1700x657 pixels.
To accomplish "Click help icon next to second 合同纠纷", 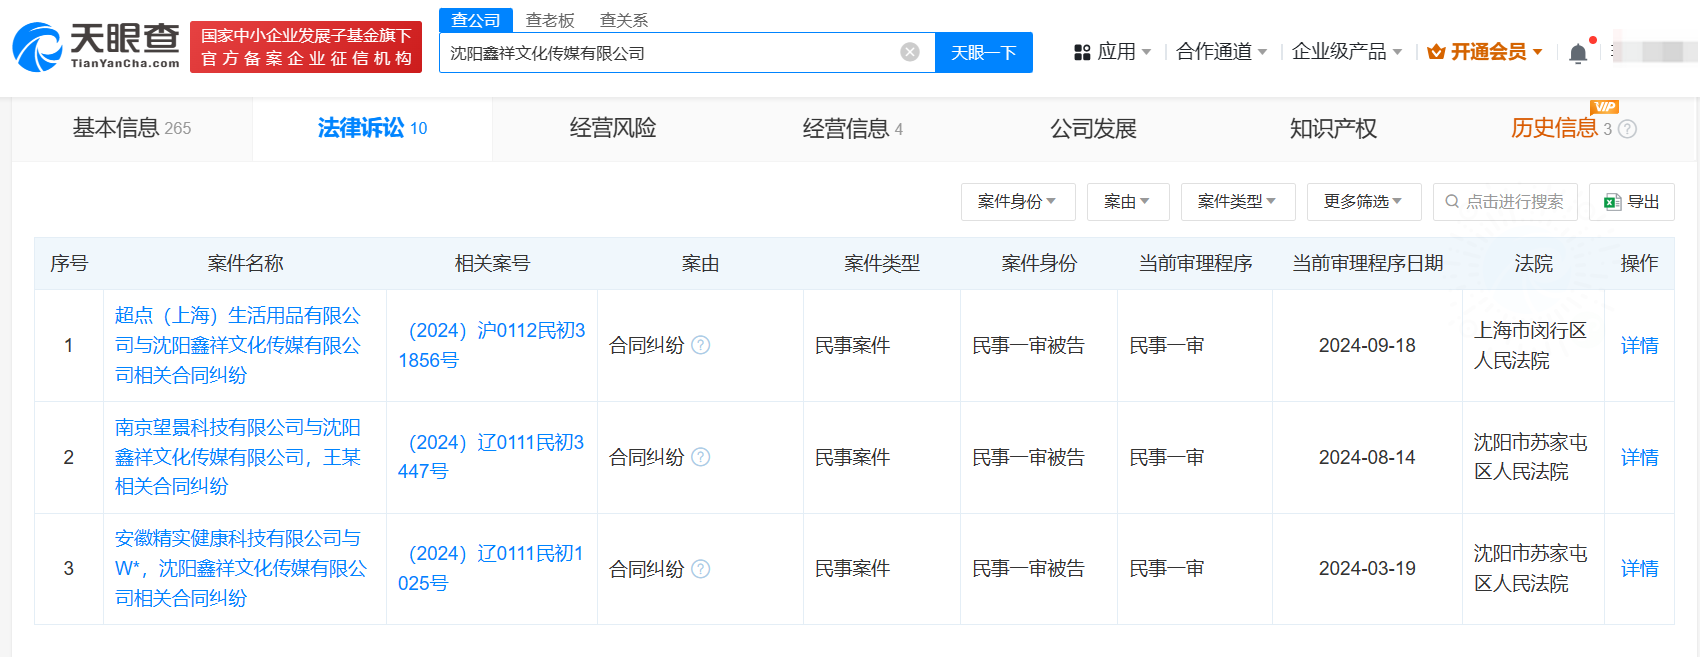I will point(701,457).
